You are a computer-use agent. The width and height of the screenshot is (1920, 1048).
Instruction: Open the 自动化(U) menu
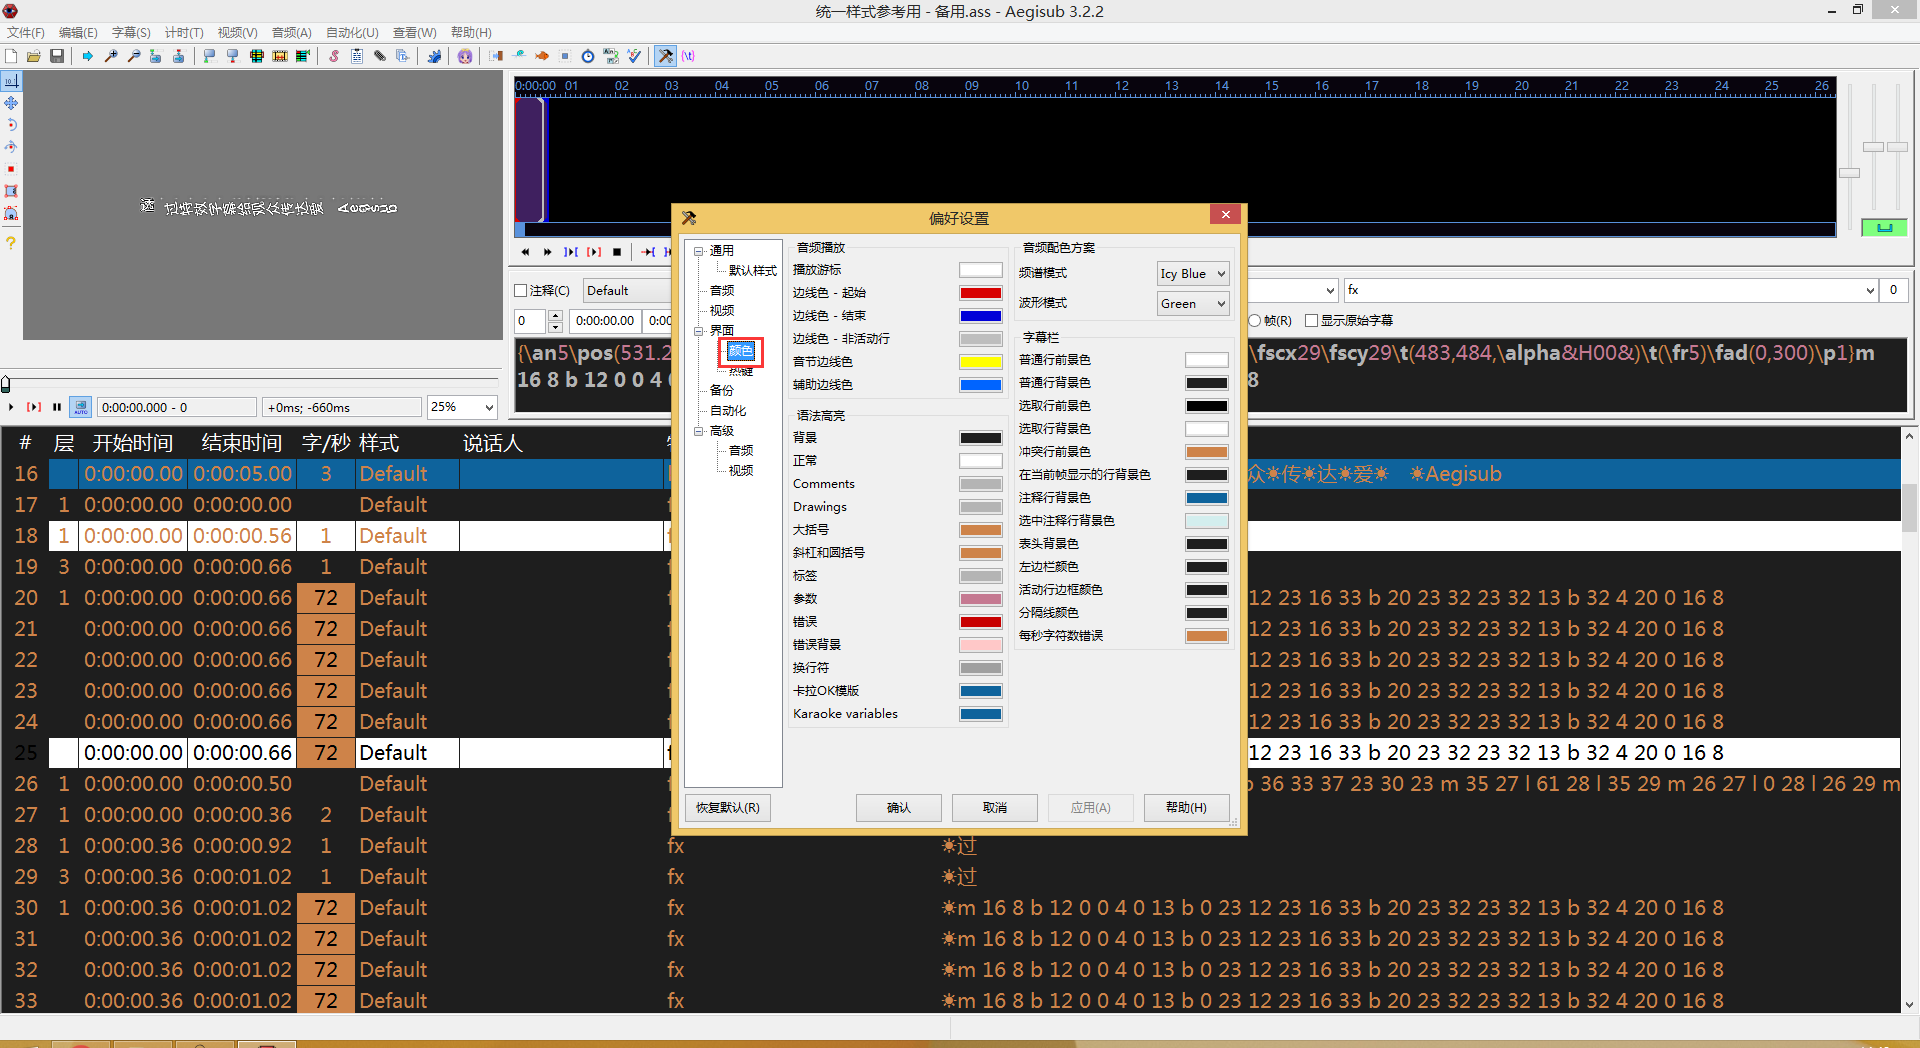coord(353,33)
